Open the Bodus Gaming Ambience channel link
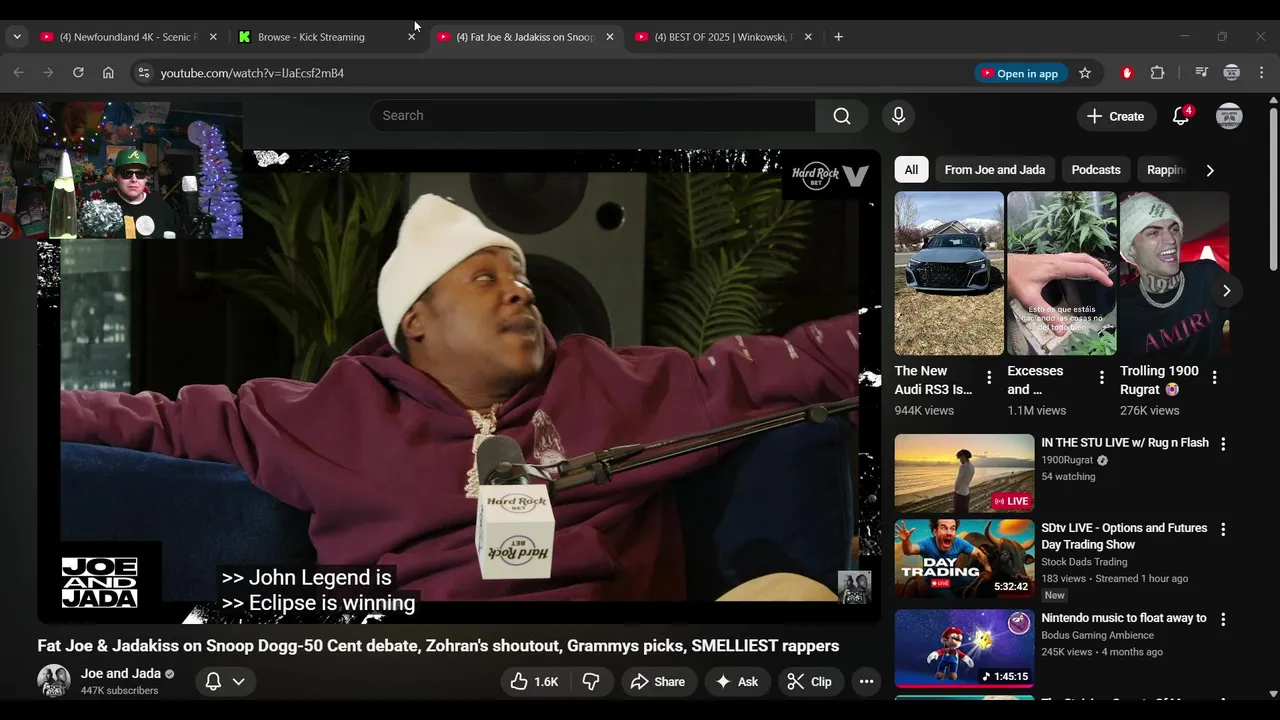The height and width of the screenshot is (720, 1280). (x=1097, y=635)
